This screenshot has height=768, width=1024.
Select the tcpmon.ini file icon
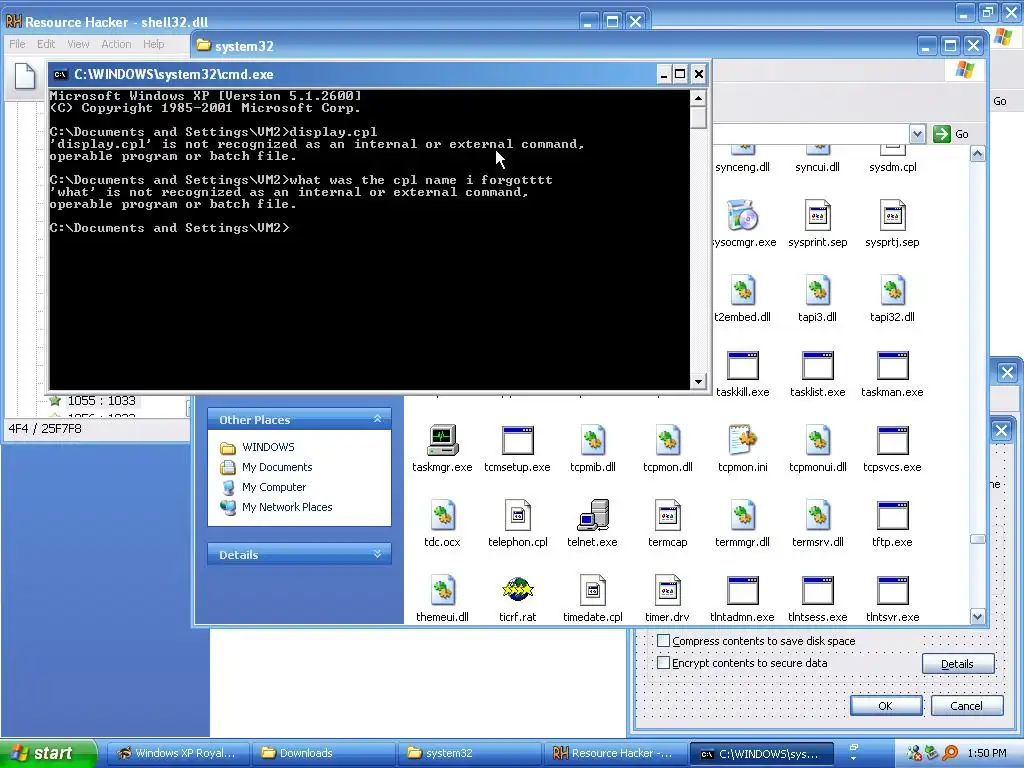pyautogui.click(x=743, y=440)
